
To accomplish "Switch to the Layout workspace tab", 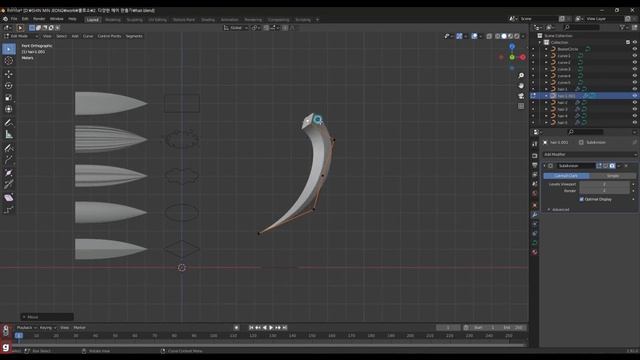I will click(x=93, y=20).
